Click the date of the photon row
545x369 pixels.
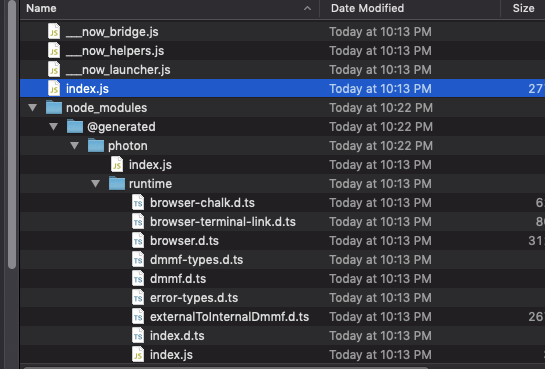(381, 146)
